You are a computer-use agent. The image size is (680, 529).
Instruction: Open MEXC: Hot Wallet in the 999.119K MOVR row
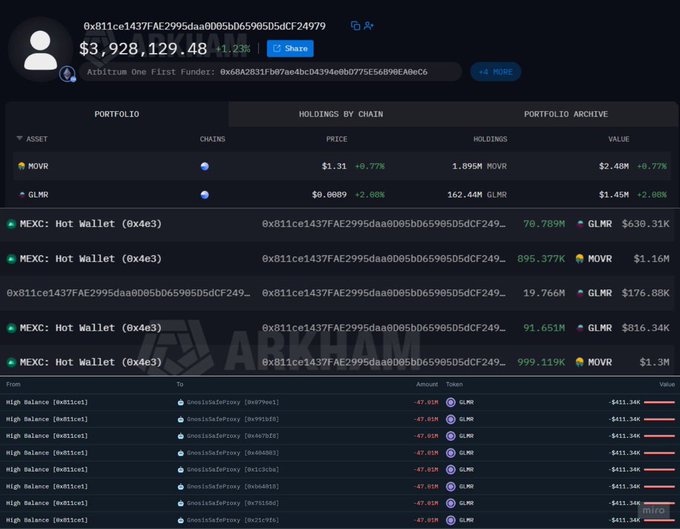coord(91,362)
